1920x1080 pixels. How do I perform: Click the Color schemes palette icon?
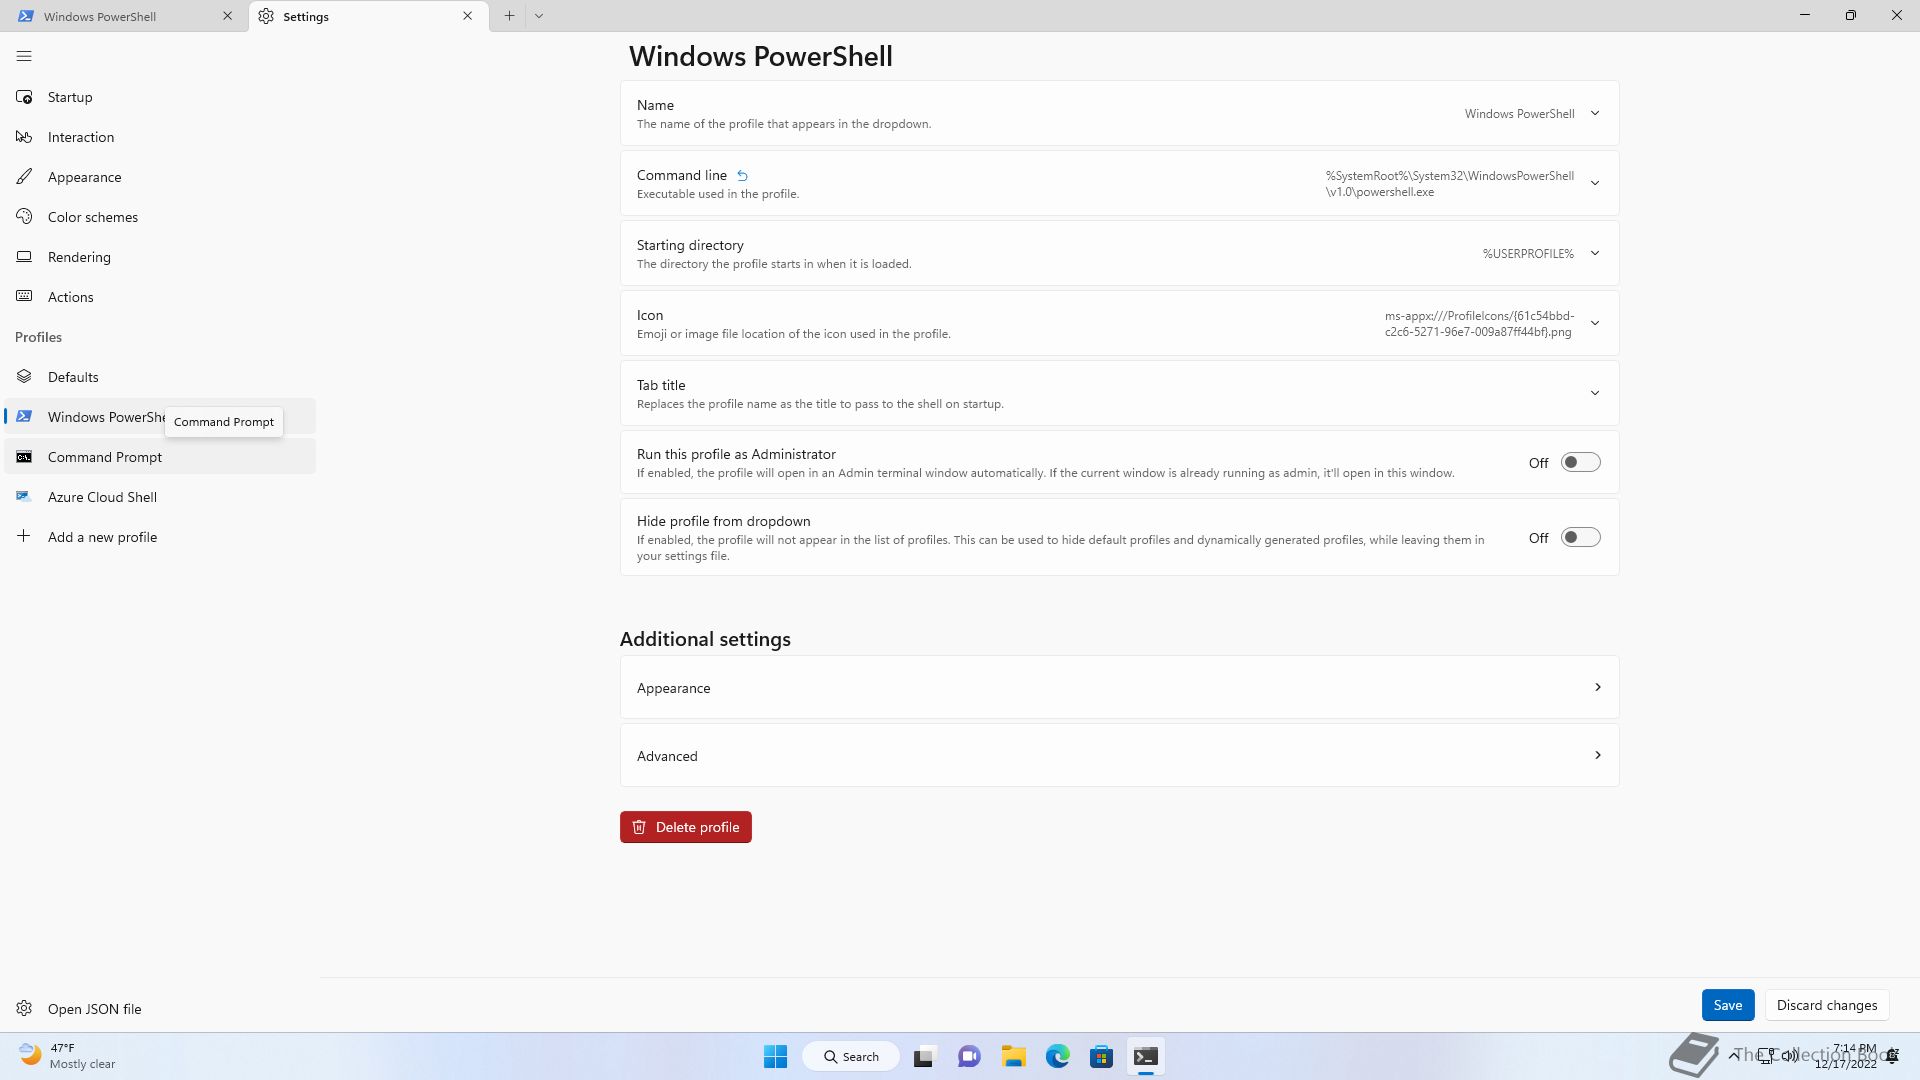coord(24,217)
